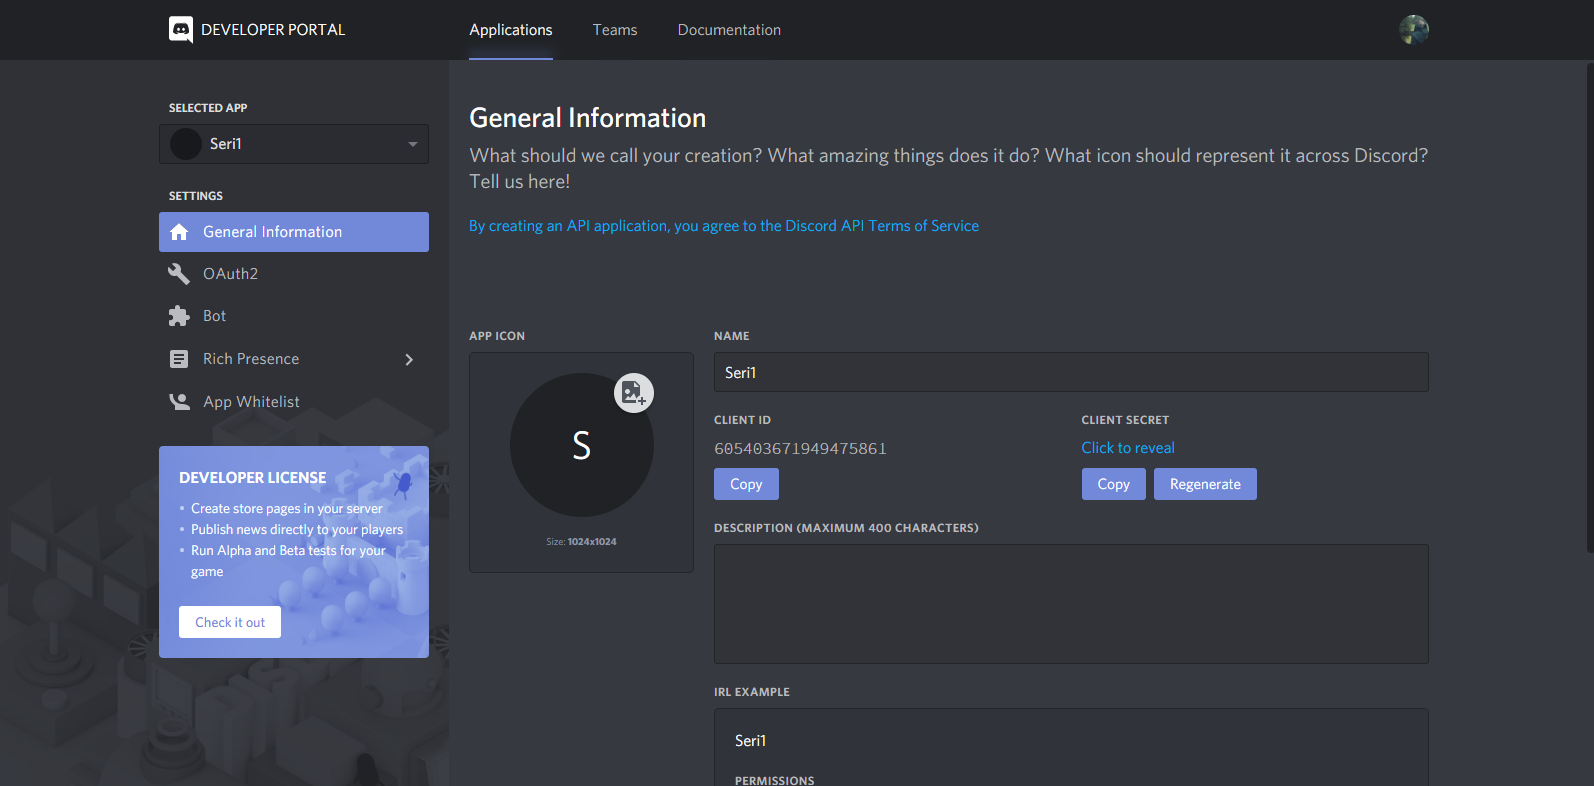Open the Bot settings page
1594x786 pixels.
point(294,316)
